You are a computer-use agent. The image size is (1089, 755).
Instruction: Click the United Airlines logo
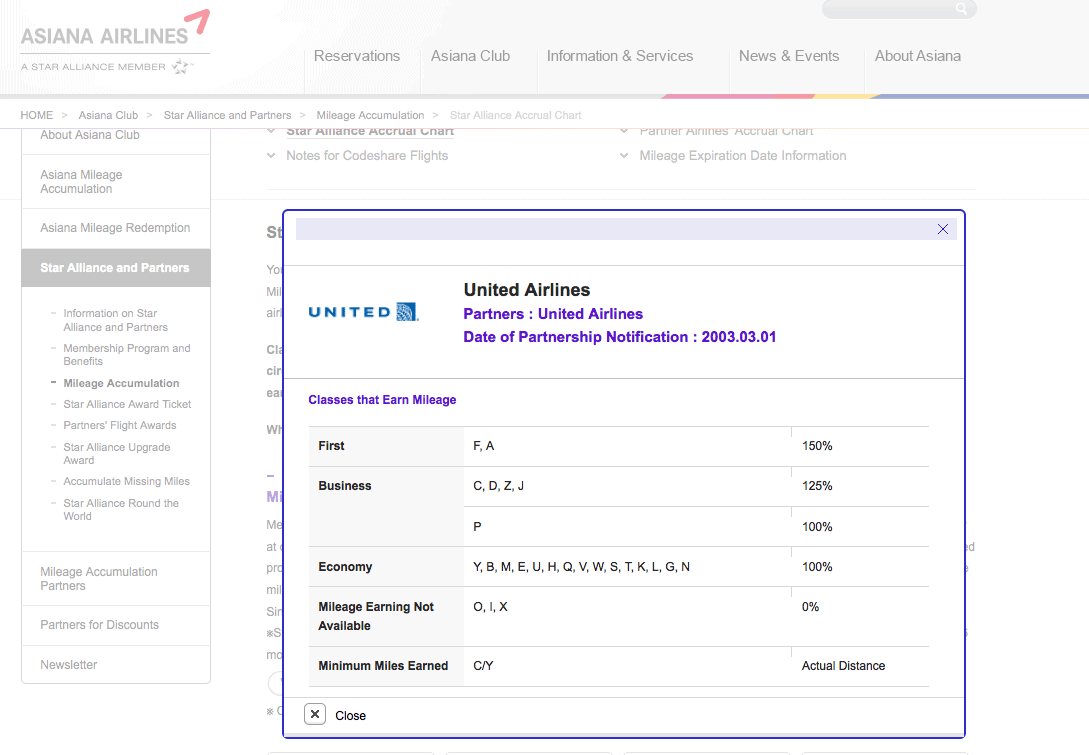click(363, 312)
